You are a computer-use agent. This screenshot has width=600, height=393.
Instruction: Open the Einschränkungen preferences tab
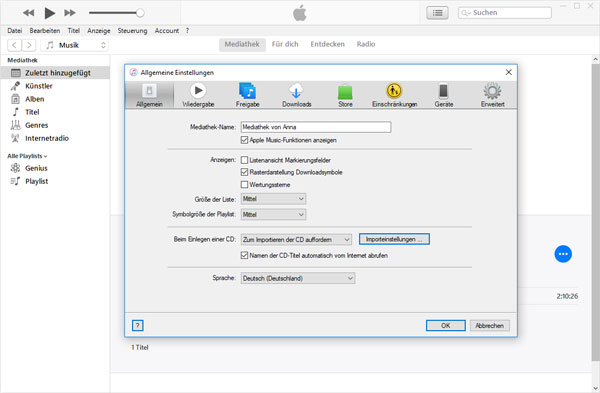tap(395, 95)
